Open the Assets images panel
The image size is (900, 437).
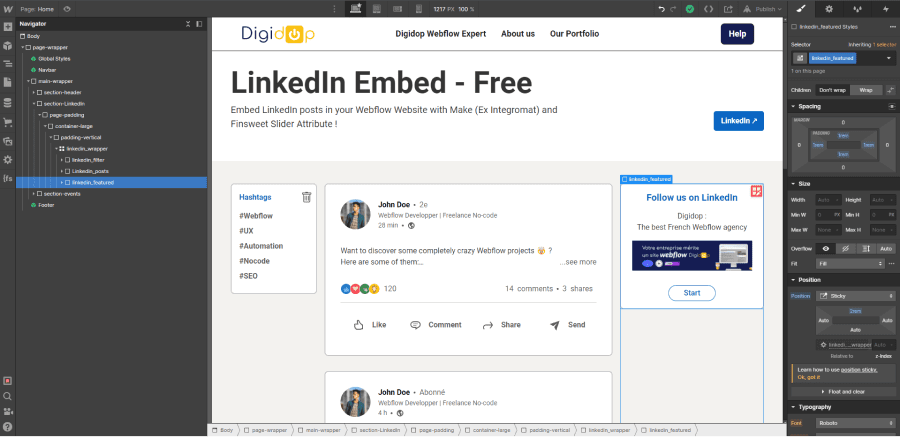[7, 141]
